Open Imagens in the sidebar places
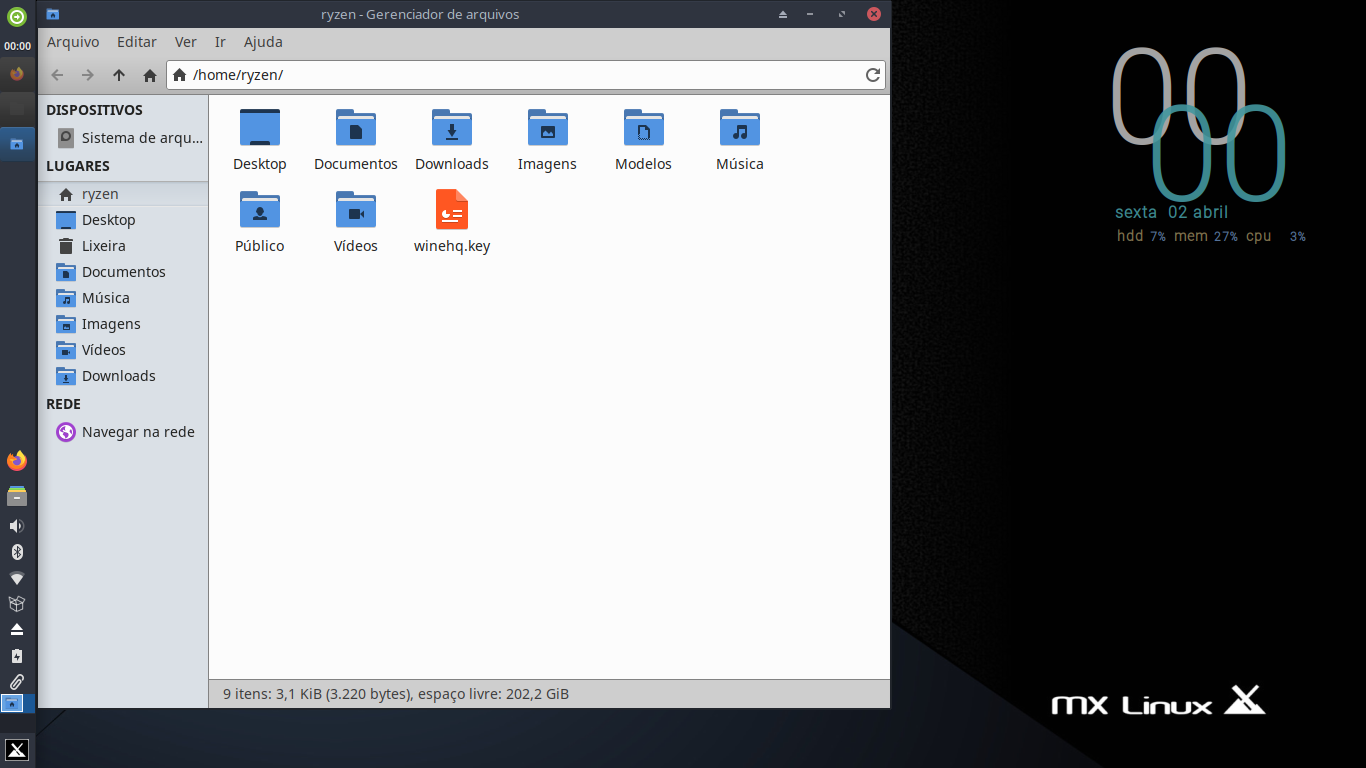Image resolution: width=1366 pixels, height=768 pixels. [123, 324]
